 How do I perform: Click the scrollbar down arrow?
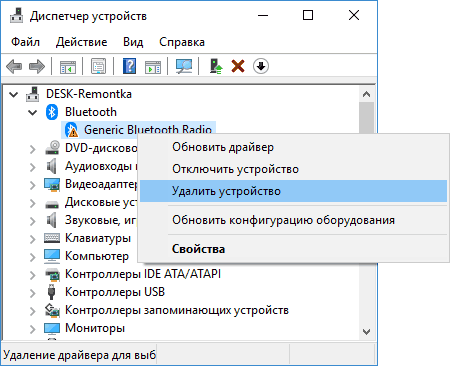pos(366,332)
